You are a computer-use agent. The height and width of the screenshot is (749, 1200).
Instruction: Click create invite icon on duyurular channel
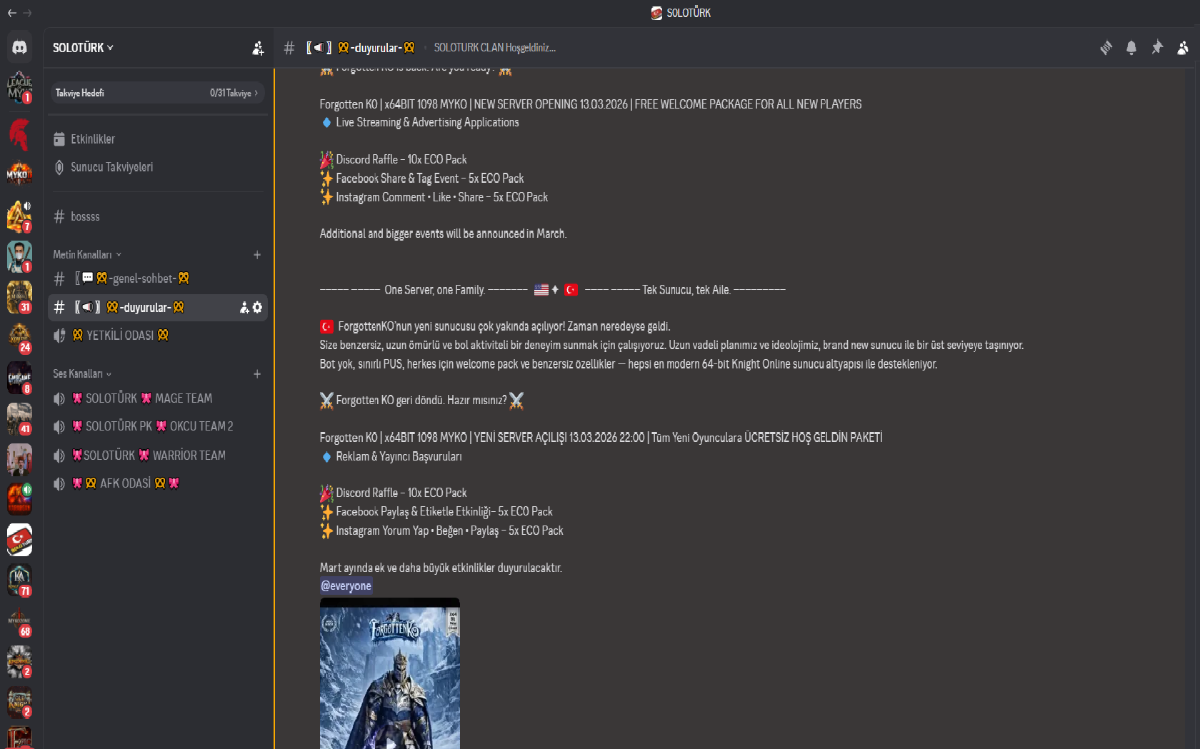244,307
